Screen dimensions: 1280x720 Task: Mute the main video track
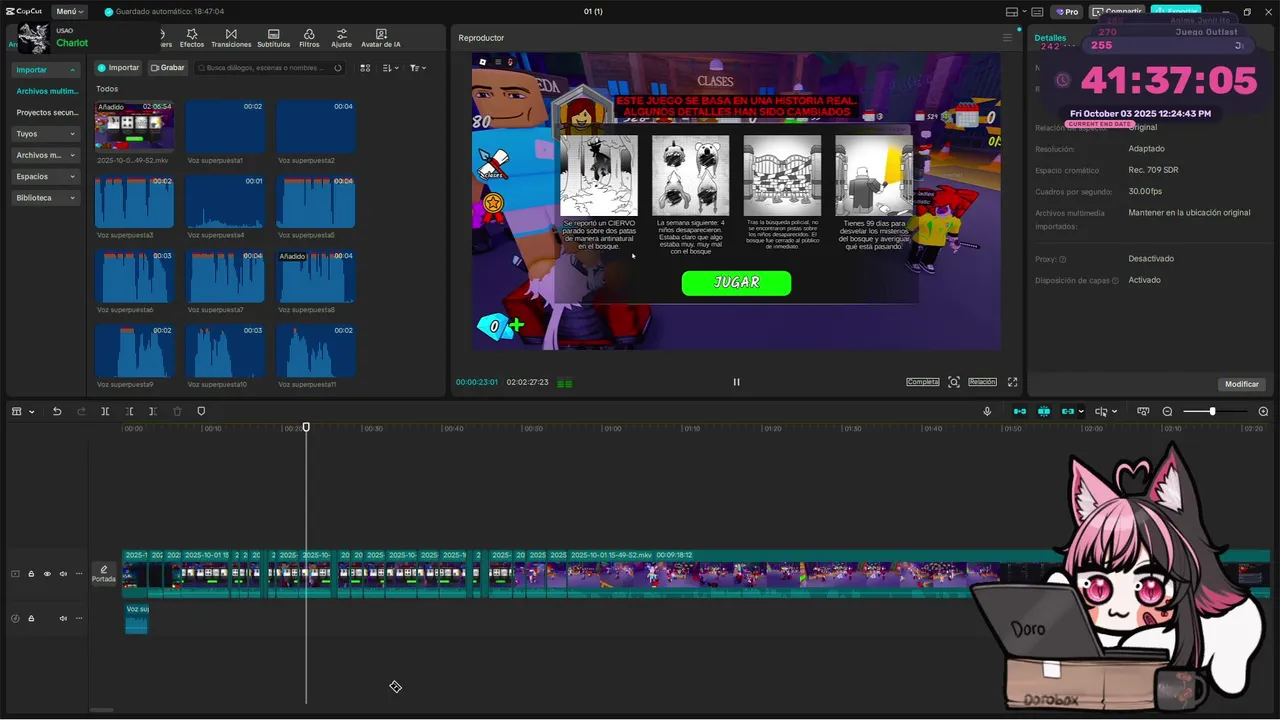click(63, 574)
